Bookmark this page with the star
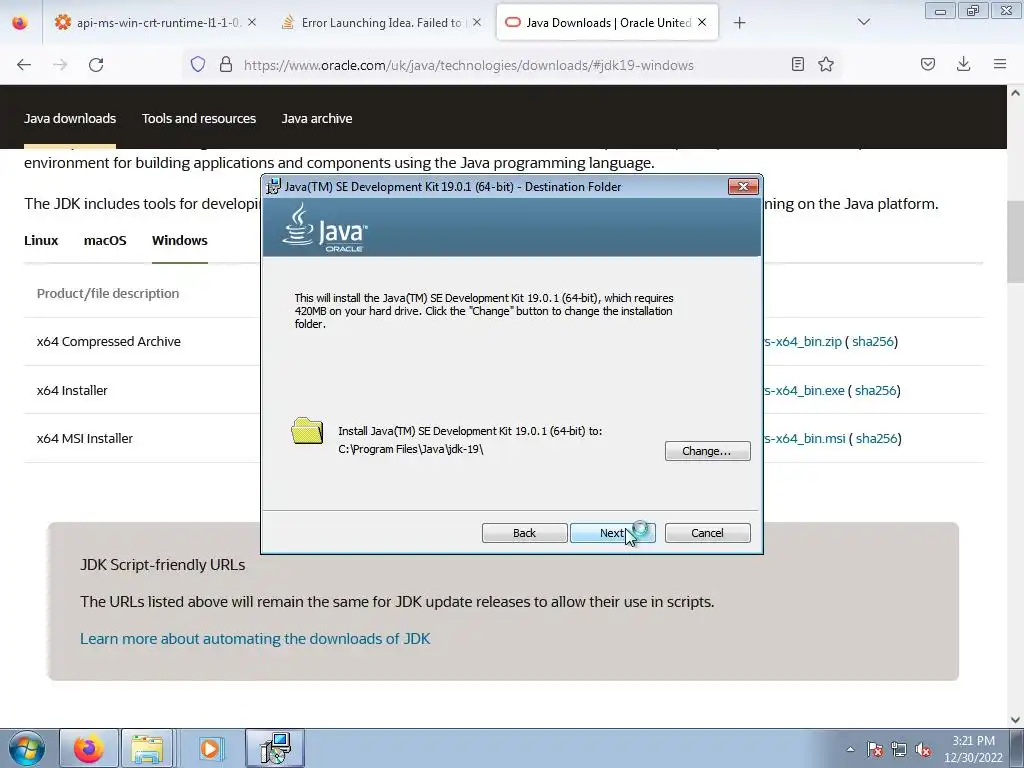The image size is (1024, 768). [826, 64]
